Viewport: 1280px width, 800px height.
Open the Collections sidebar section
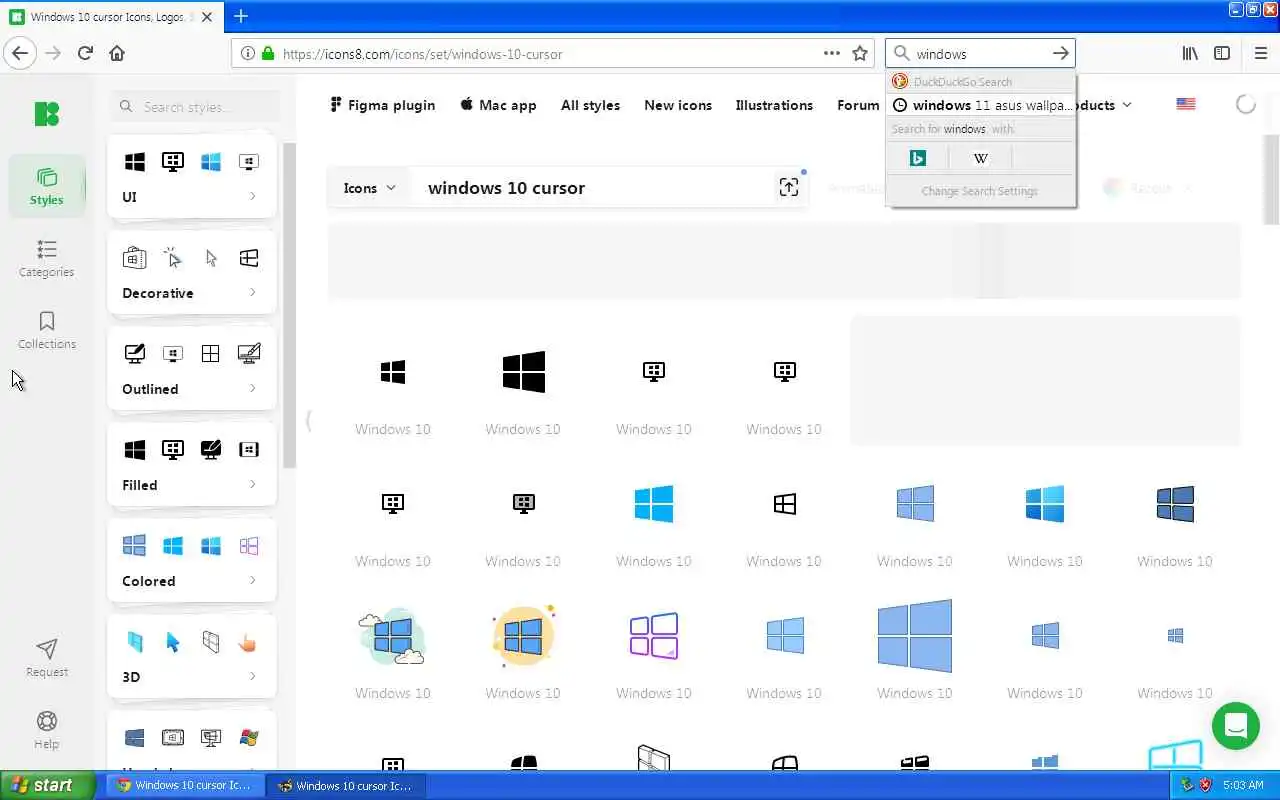[46, 330]
